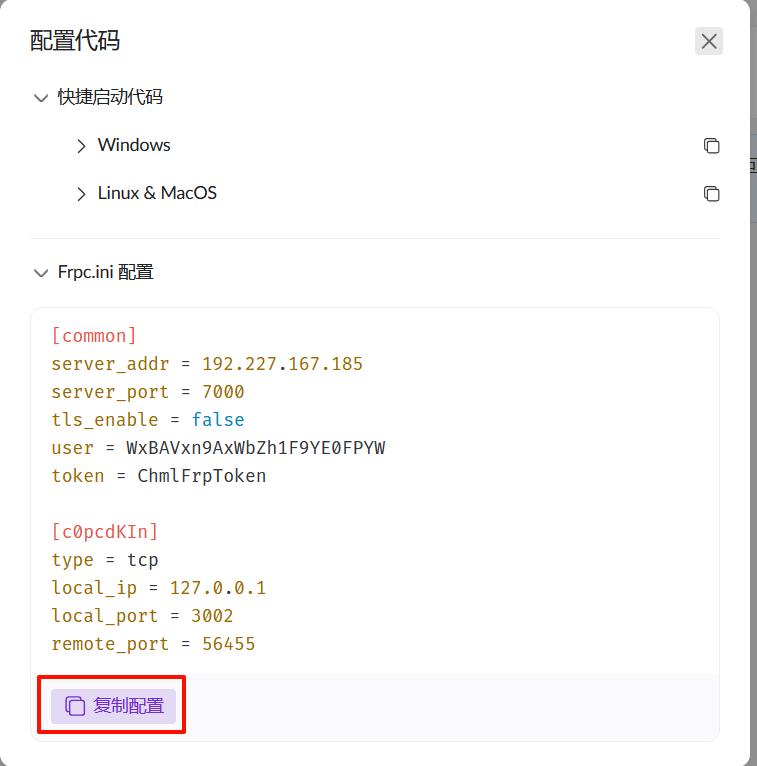Close the 配置代码 dialog

(709, 41)
